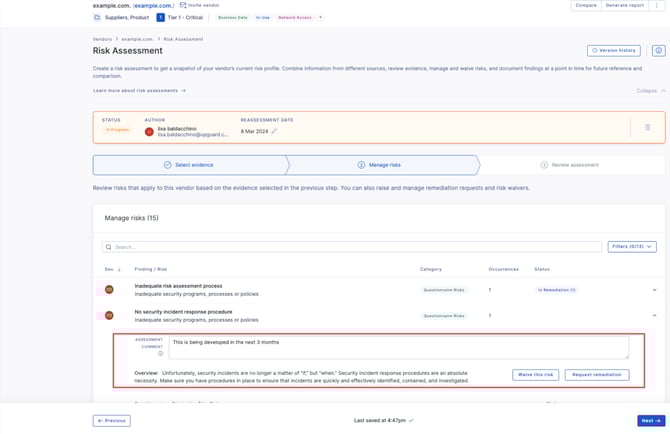The height and width of the screenshot is (434, 670).
Task: Click the three-dot menu beside Generate report
Action: coord(656,5)
